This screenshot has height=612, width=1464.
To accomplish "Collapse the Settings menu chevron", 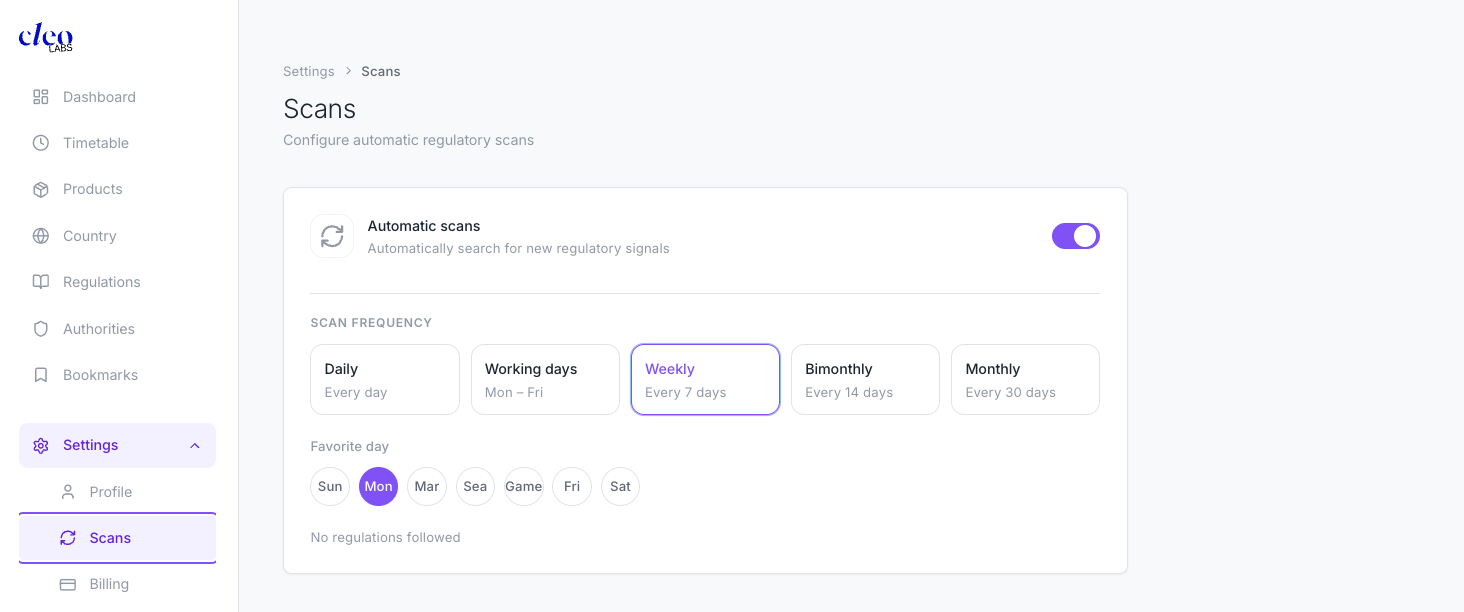I will click(195, 446).
